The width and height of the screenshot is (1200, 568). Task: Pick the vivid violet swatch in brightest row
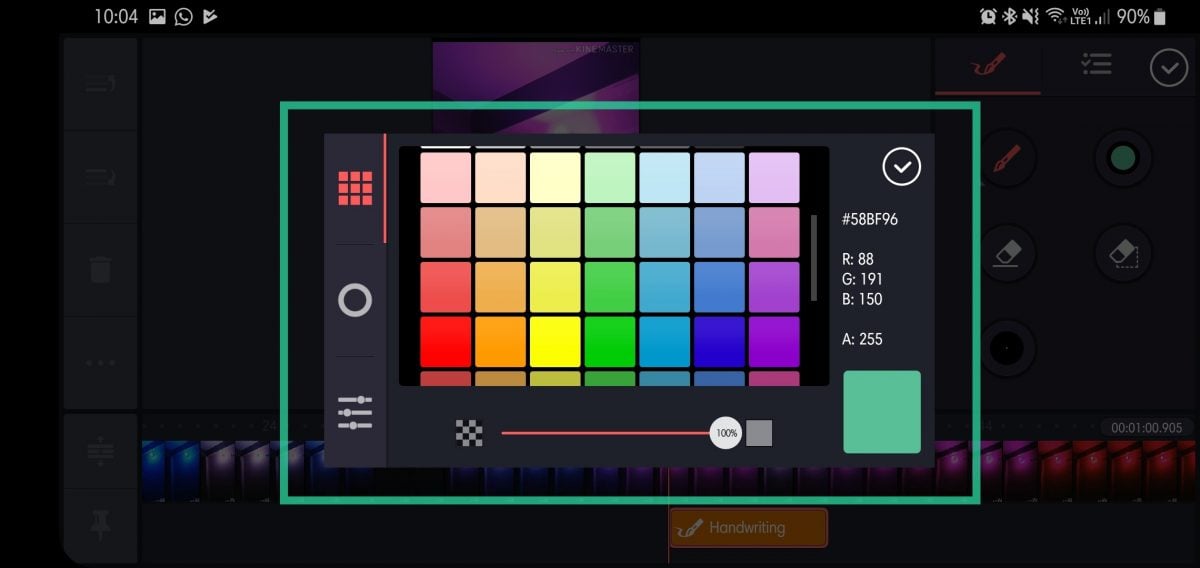pos(774,342)
